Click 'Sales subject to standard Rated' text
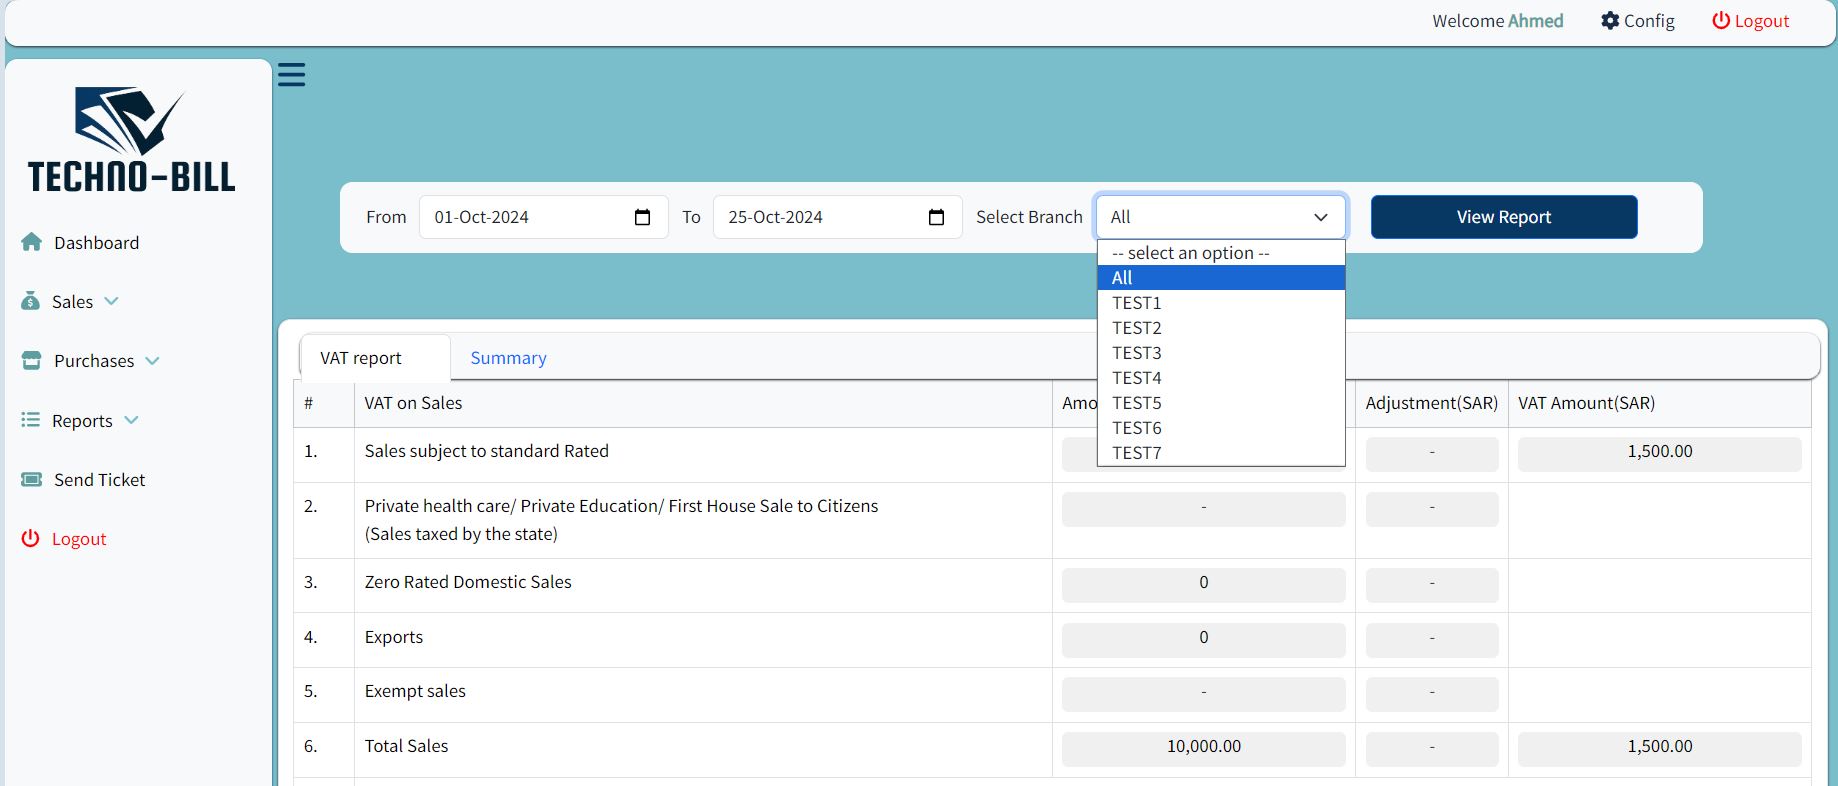The image size is (1838, 786). coord(486,451)
